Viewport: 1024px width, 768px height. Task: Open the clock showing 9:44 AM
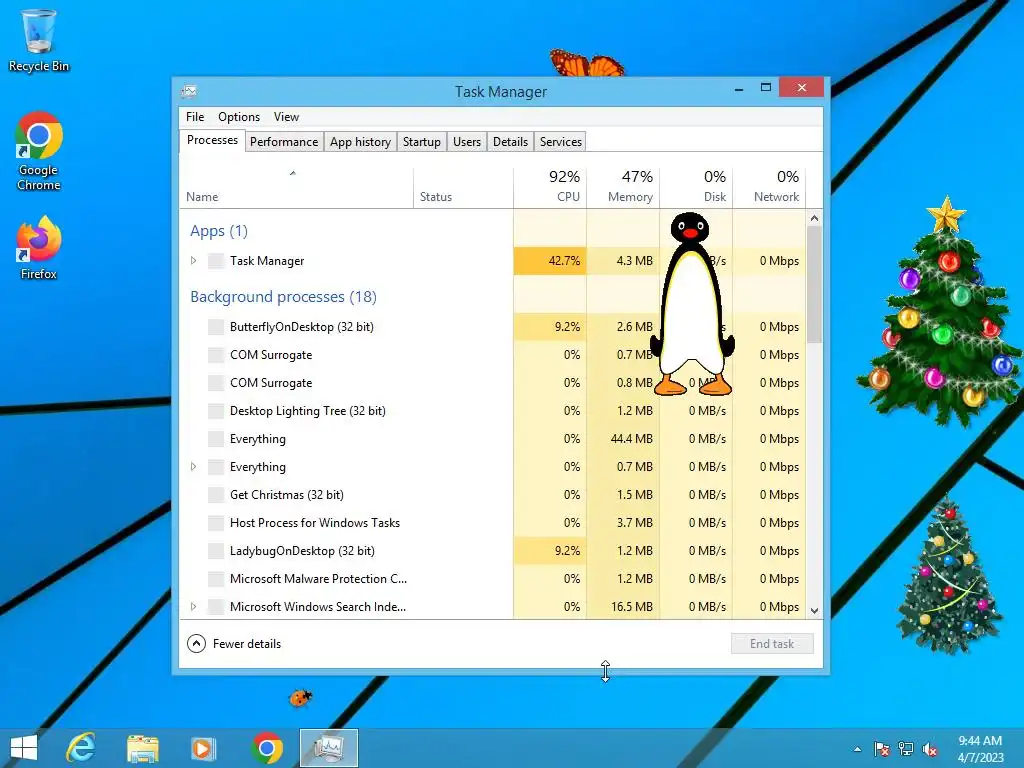[x=980, y=749]
